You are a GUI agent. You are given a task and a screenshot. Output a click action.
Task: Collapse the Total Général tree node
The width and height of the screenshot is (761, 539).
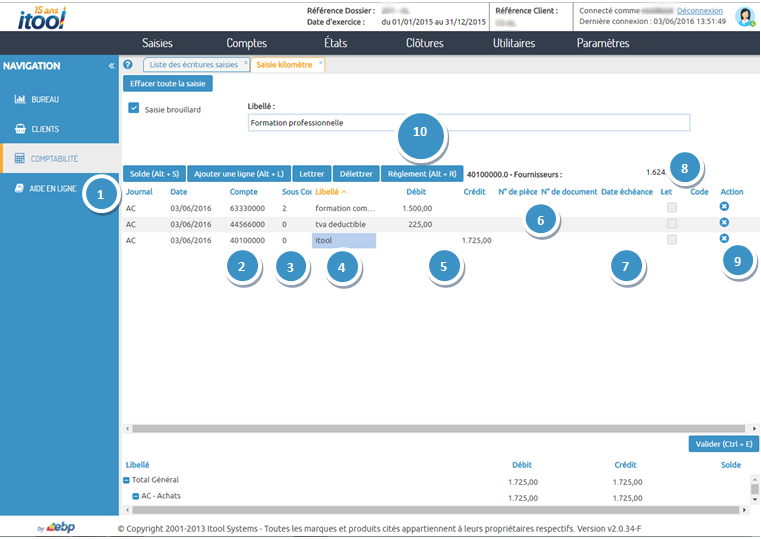coord(127,481)
